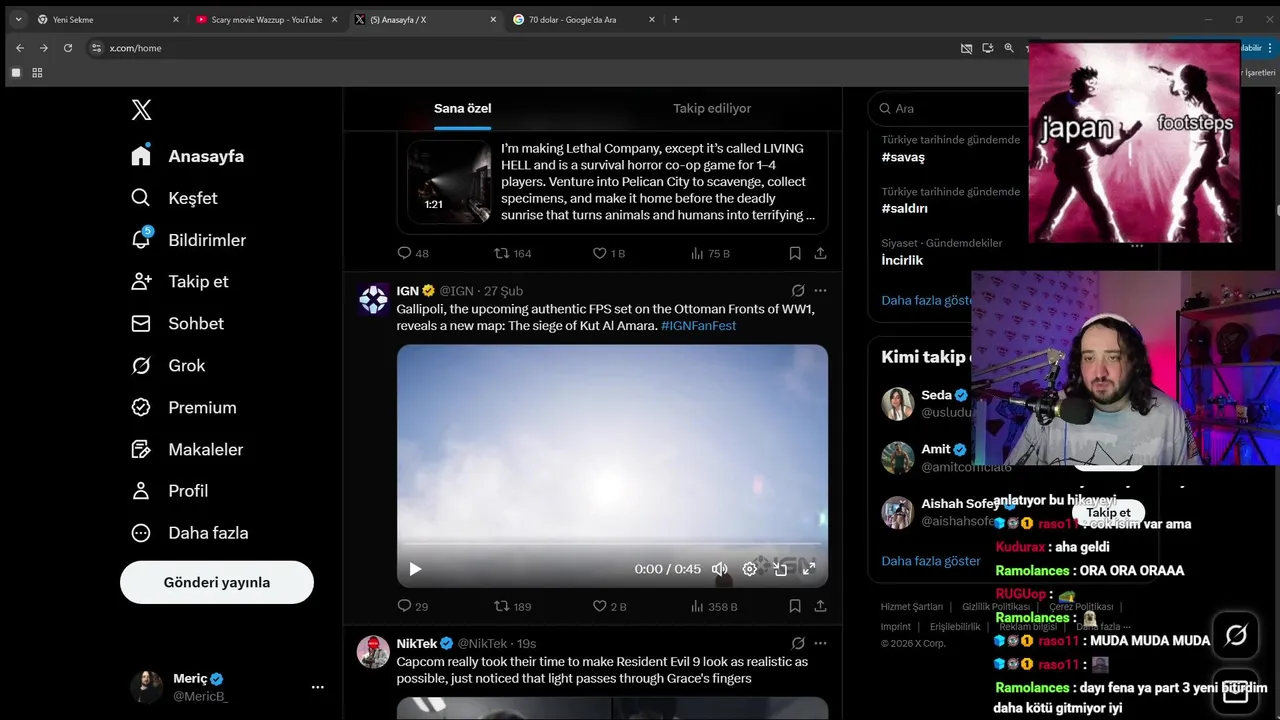Image resolution: width=1280 pixels, height=720 pixels.
Task: Open more options on the NikTek post
Action: [820, 643]
